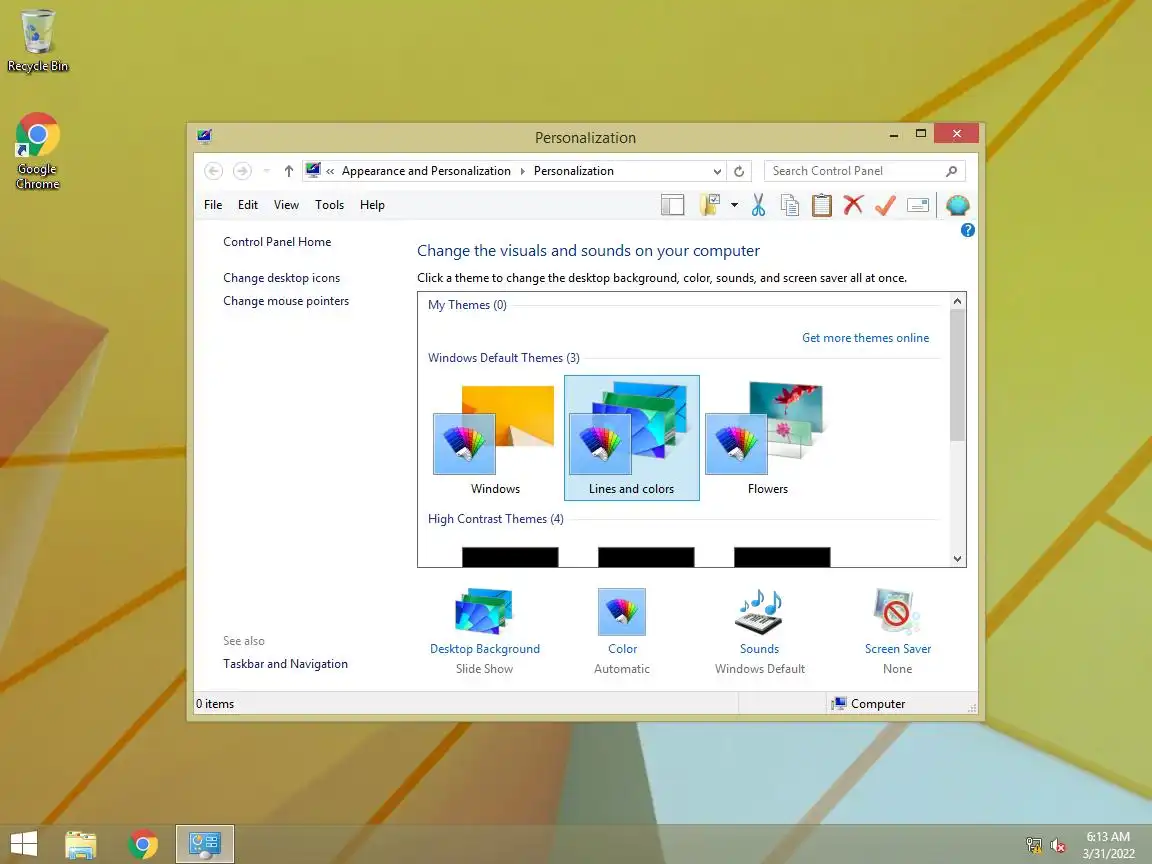Click the theme list scroll up arrow
1152x864 pixels.
click(x=957, y=301)
